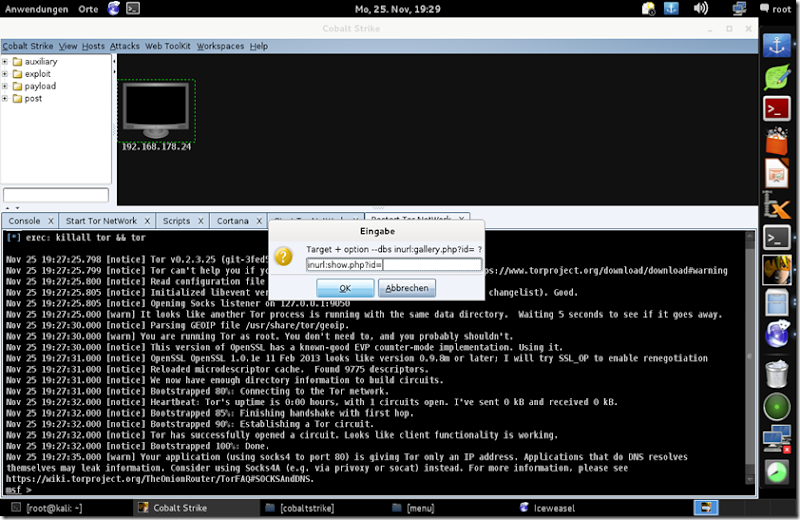Viewport: 800px width, 520px height.
Task: Open the View menu
Action: [x=68, y=46]
